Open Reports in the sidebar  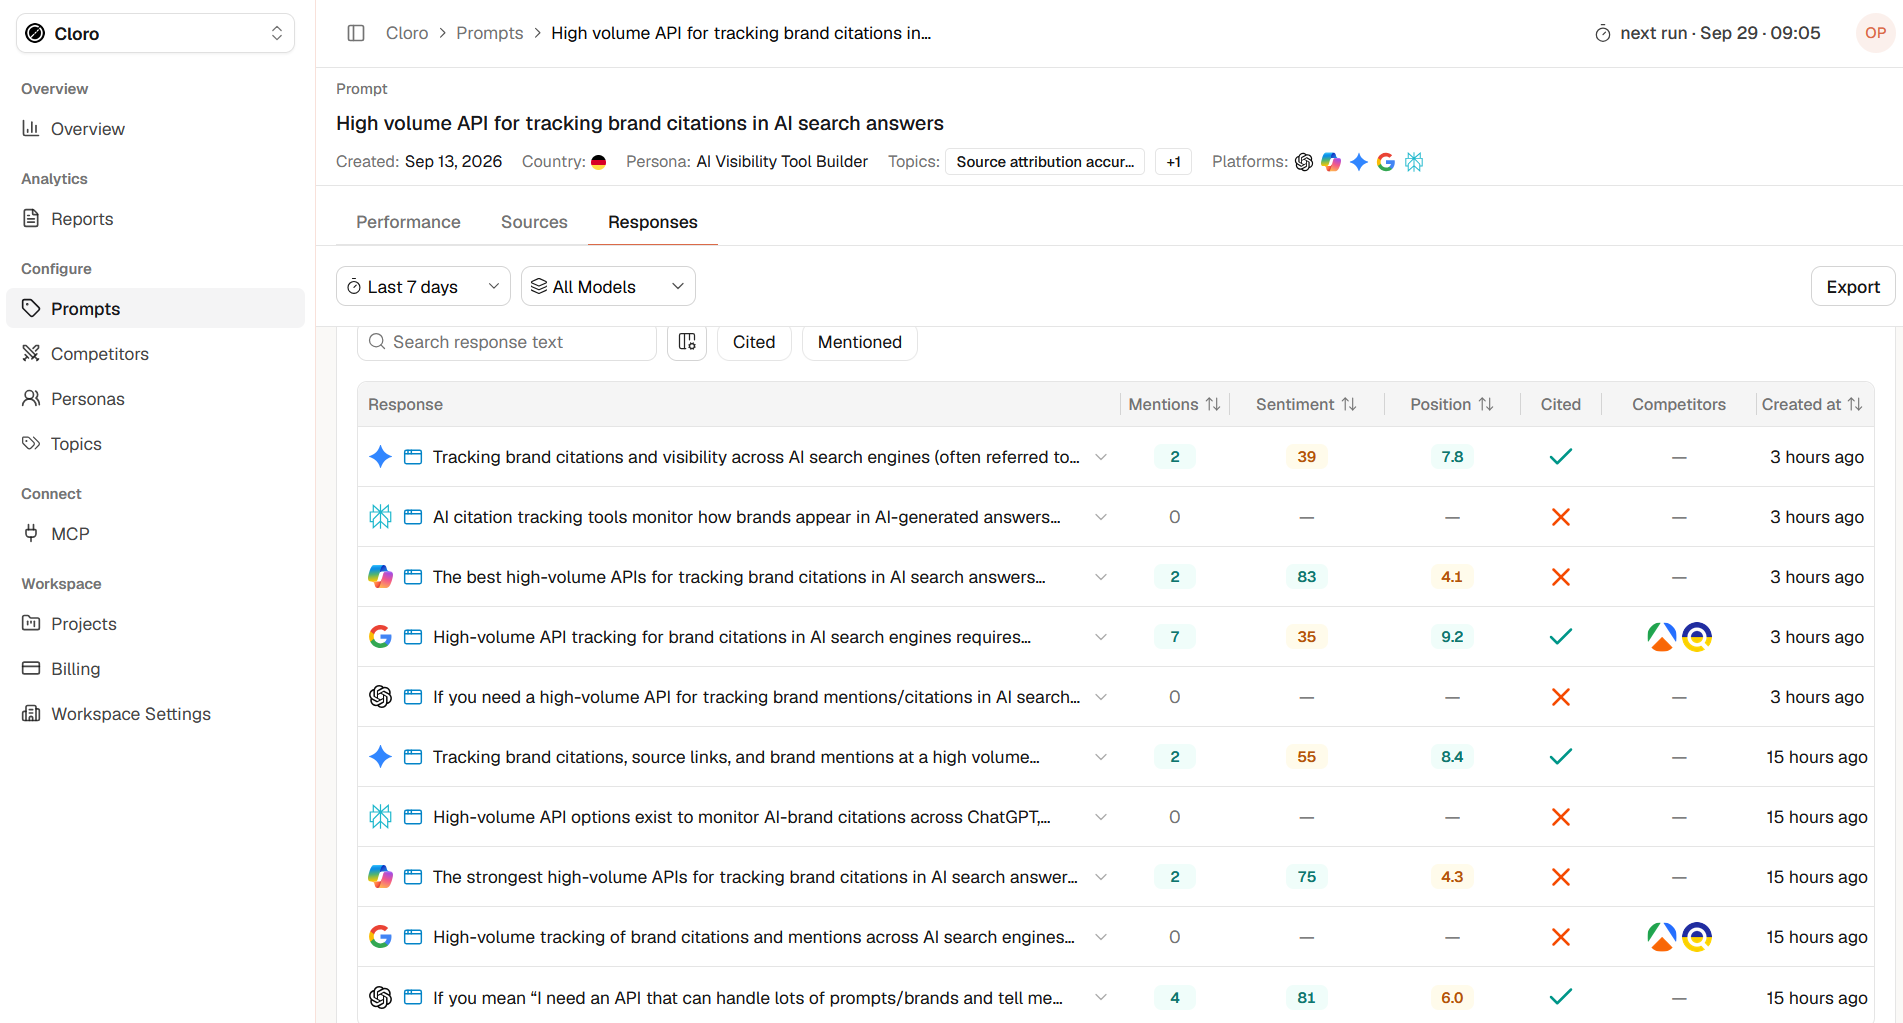tap(155, 219)
